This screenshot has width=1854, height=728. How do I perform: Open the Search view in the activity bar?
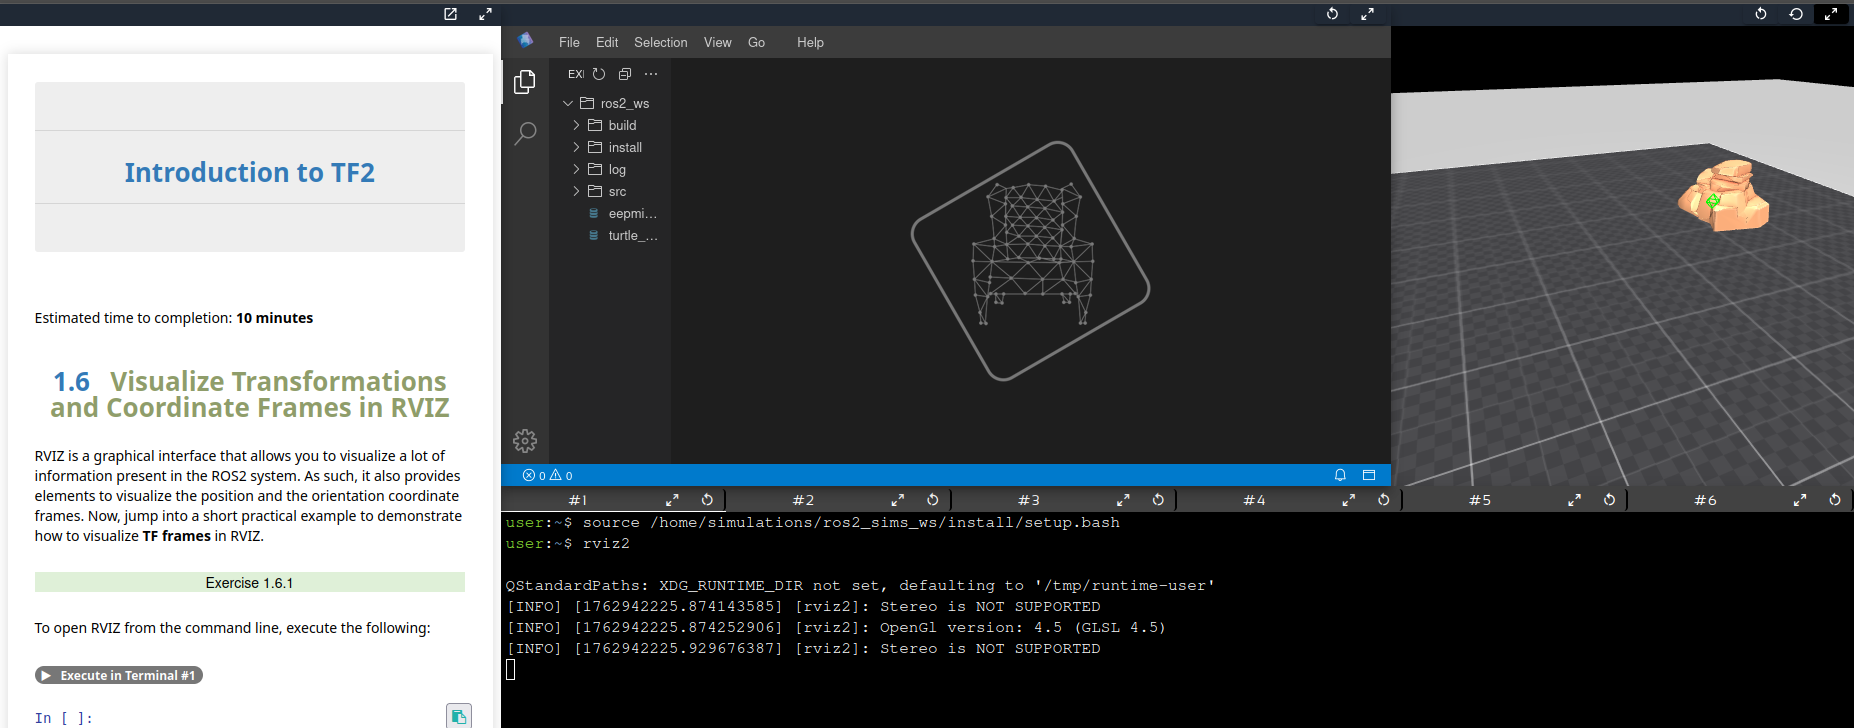(525, 133)
